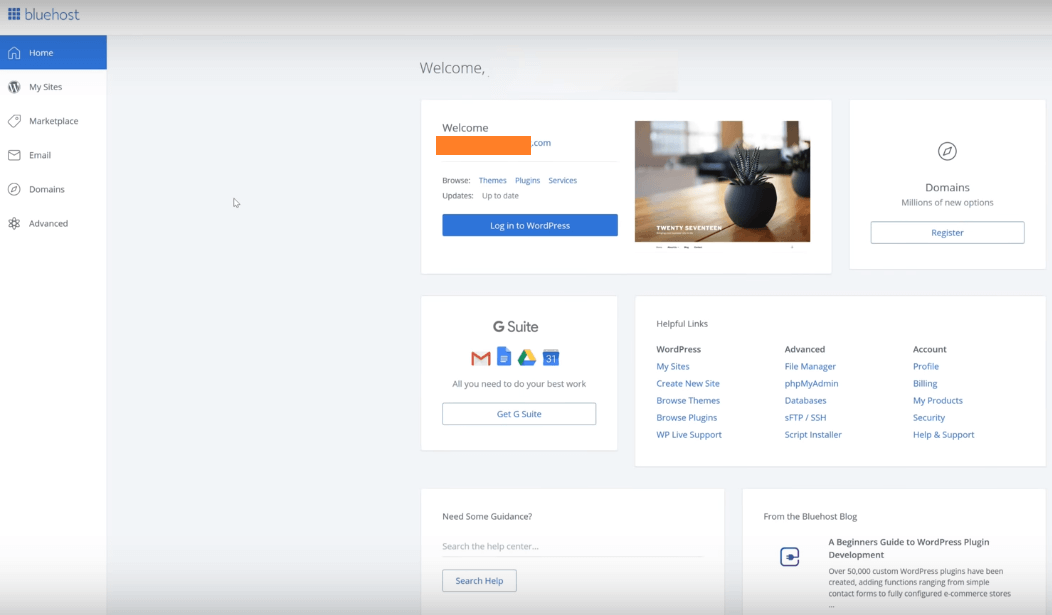This screenshot has height=615, width=1052.
Task: Open the Profile account link
Action: coord(925,366)
